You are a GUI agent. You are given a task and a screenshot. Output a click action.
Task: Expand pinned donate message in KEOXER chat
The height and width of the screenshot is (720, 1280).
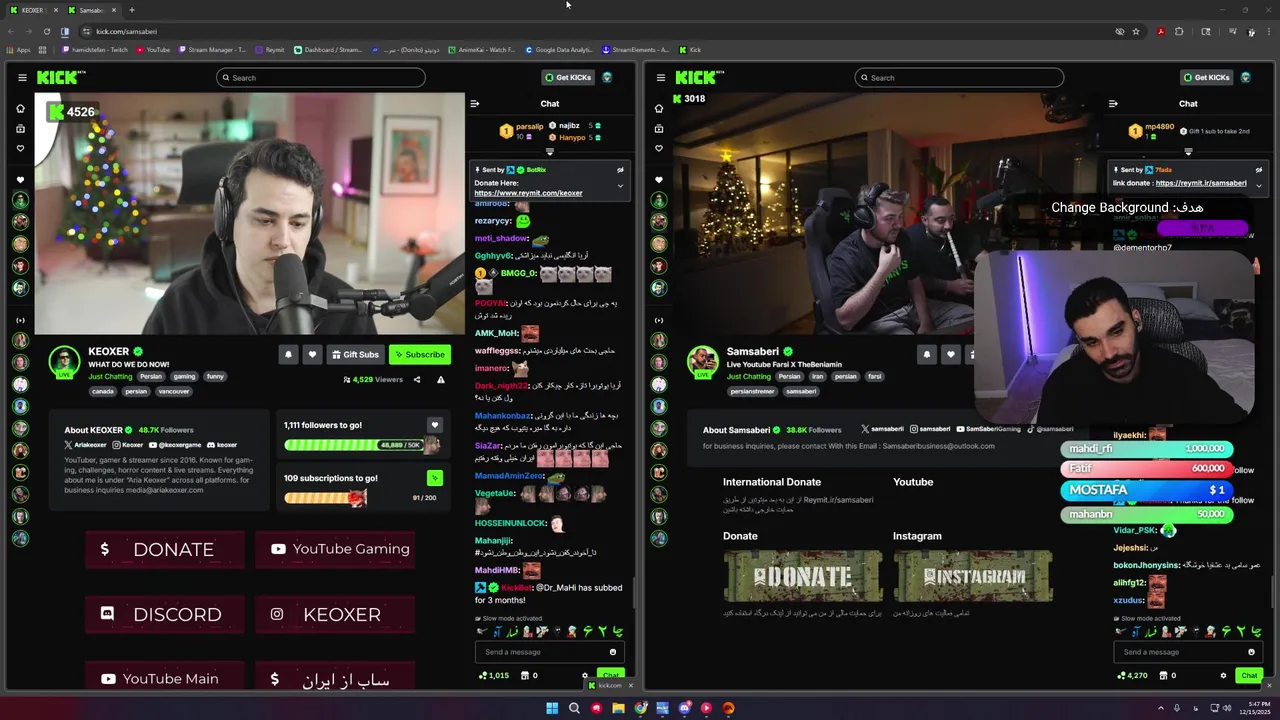click(x=620, y=186)
